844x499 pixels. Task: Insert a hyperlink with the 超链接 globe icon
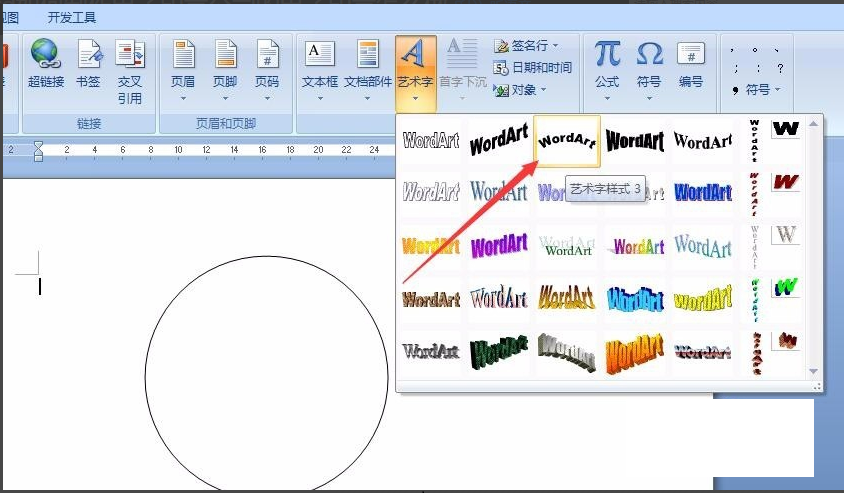[x=46, y=54]
